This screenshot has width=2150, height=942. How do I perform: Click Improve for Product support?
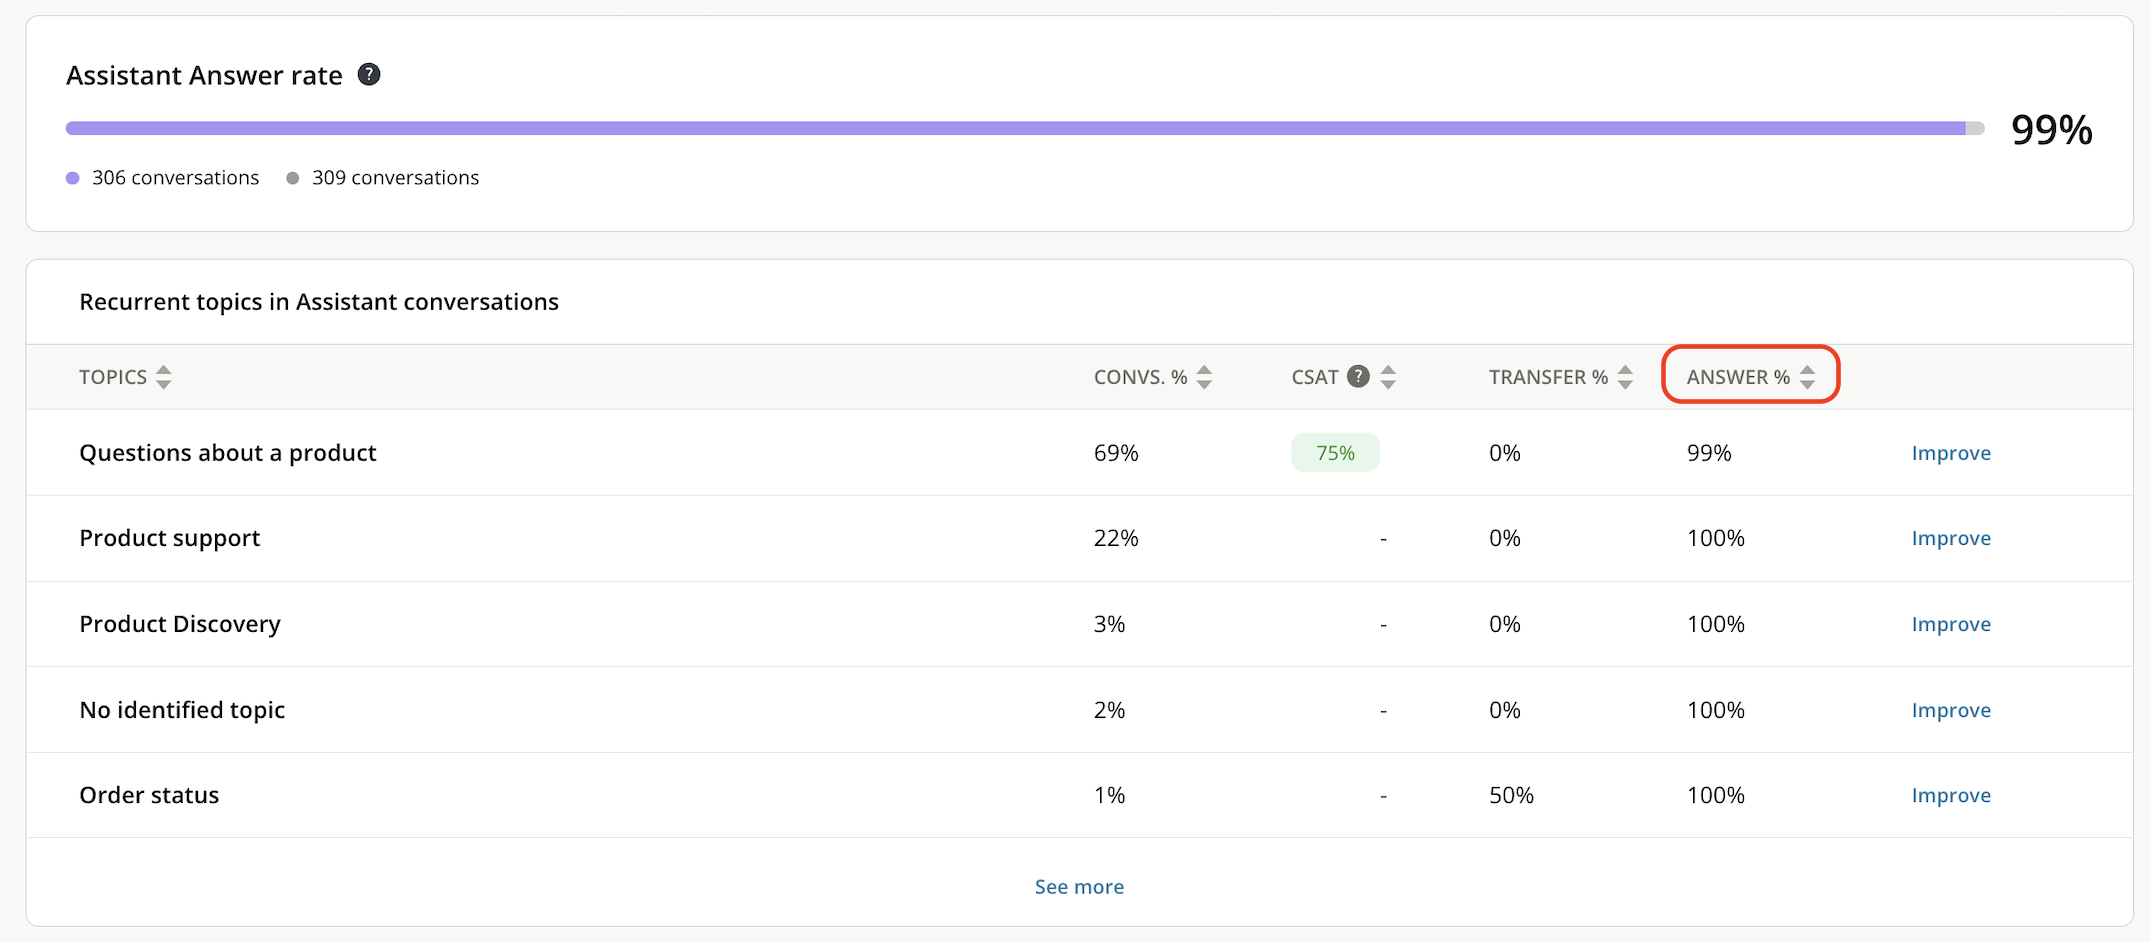click(1950, 538)
